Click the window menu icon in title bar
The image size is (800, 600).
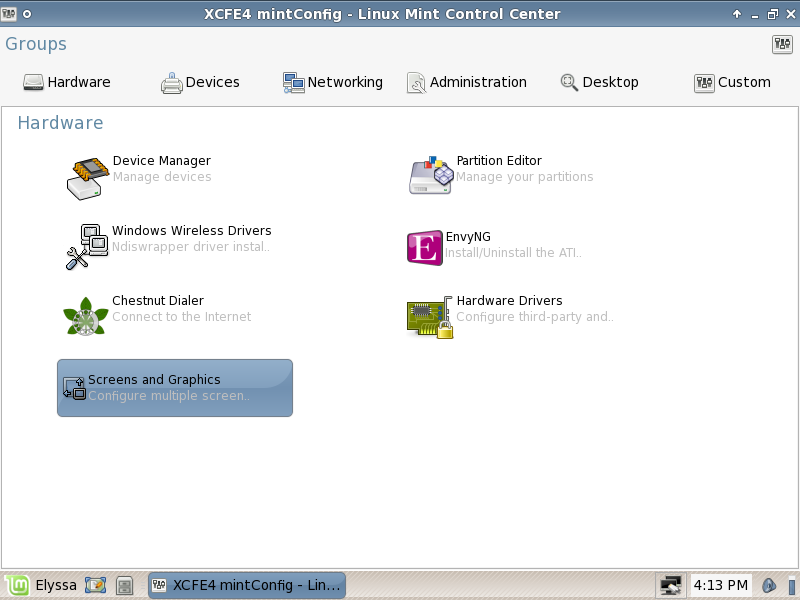(x=9, y=14)
